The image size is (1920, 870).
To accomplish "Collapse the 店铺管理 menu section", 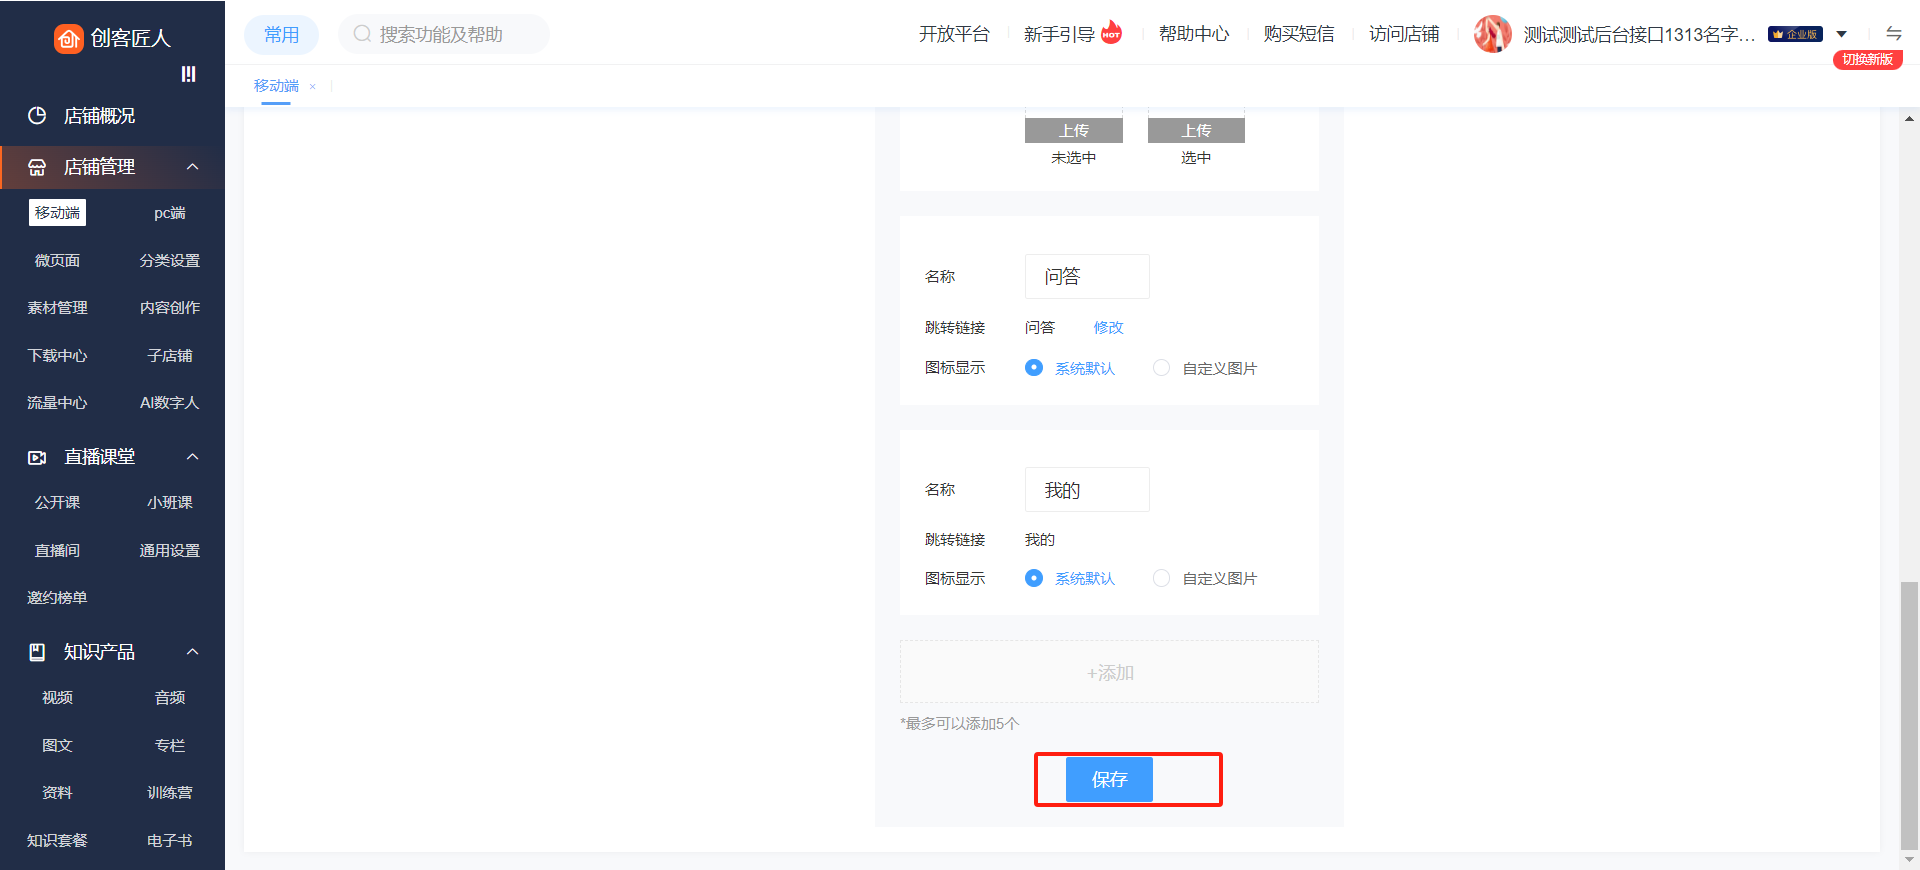I will tap(193, 167).
